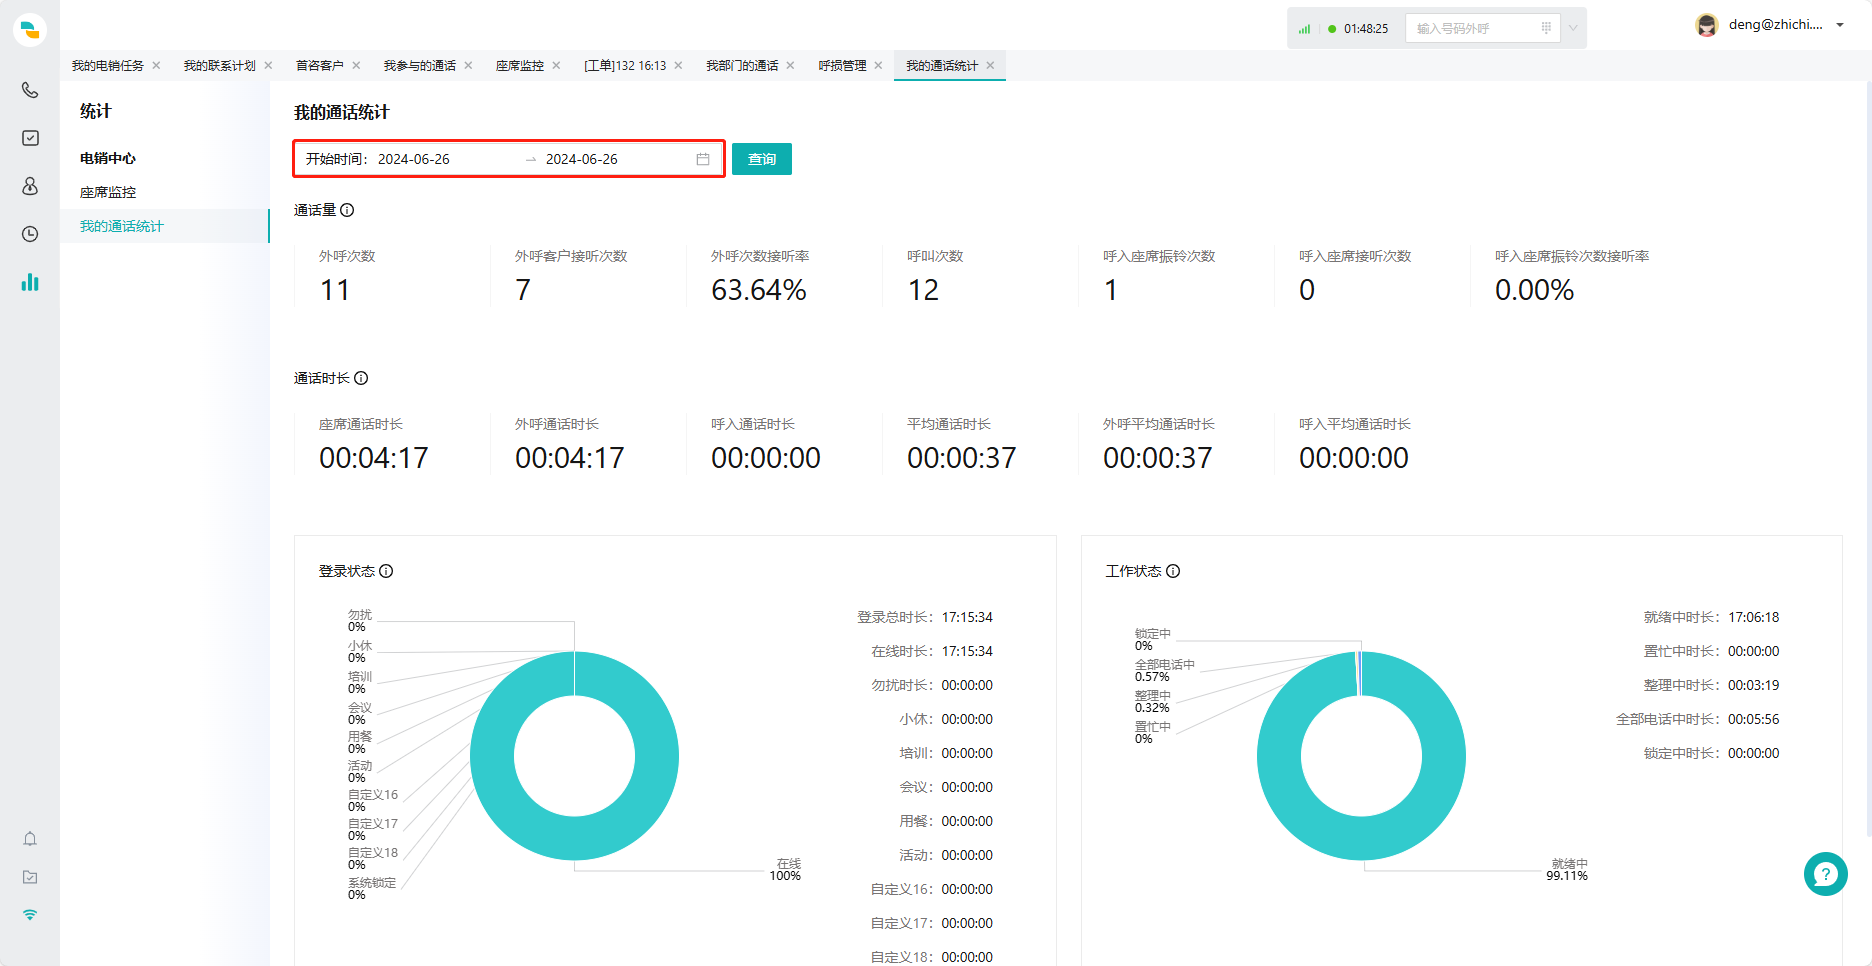Close the 呼损管理 tab
The image size is (1872, 966).
pos(878,65)
